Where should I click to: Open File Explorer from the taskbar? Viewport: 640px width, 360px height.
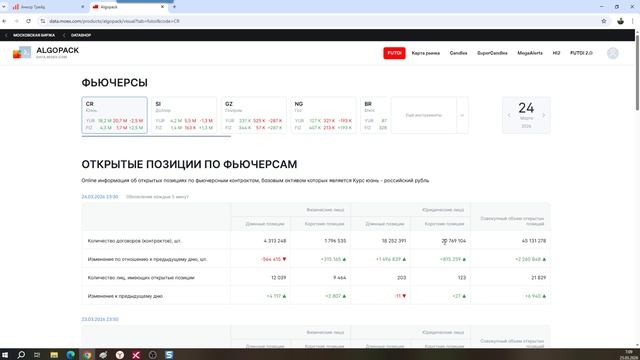[54, 355]
